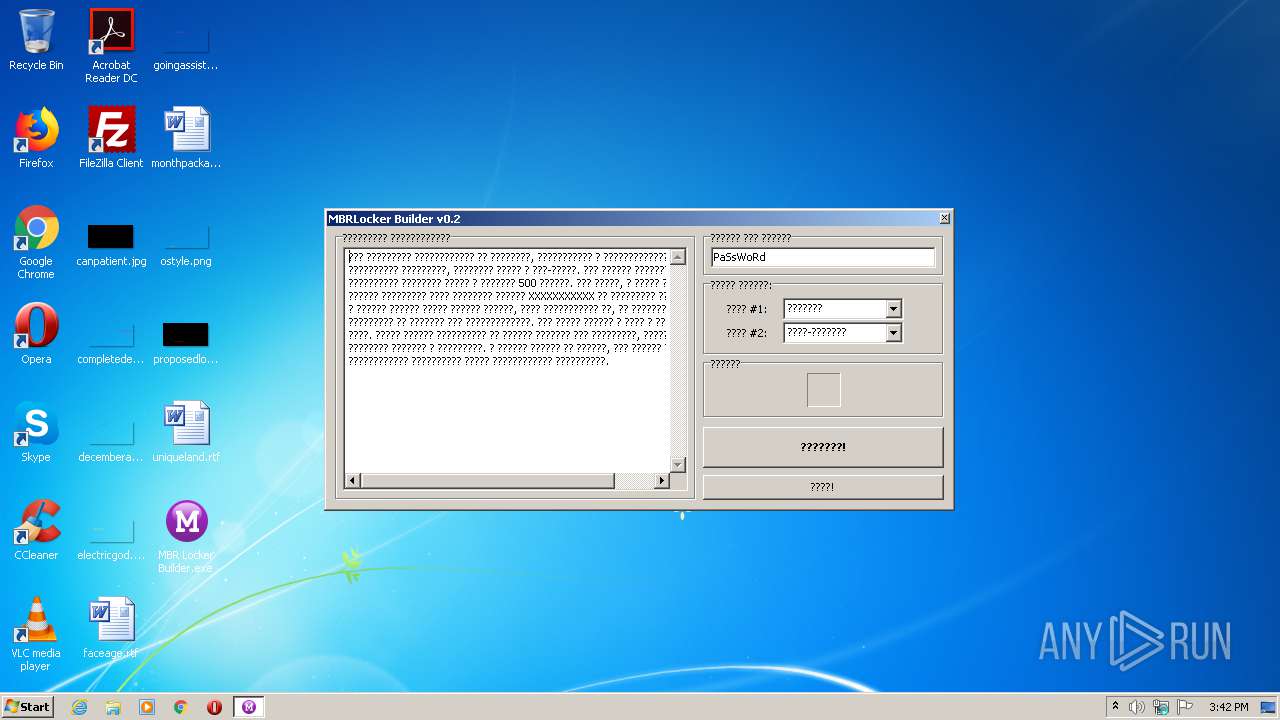Open Acrobat Reader DC desktop shortcut
The image size is (1280, 720).
111,45
